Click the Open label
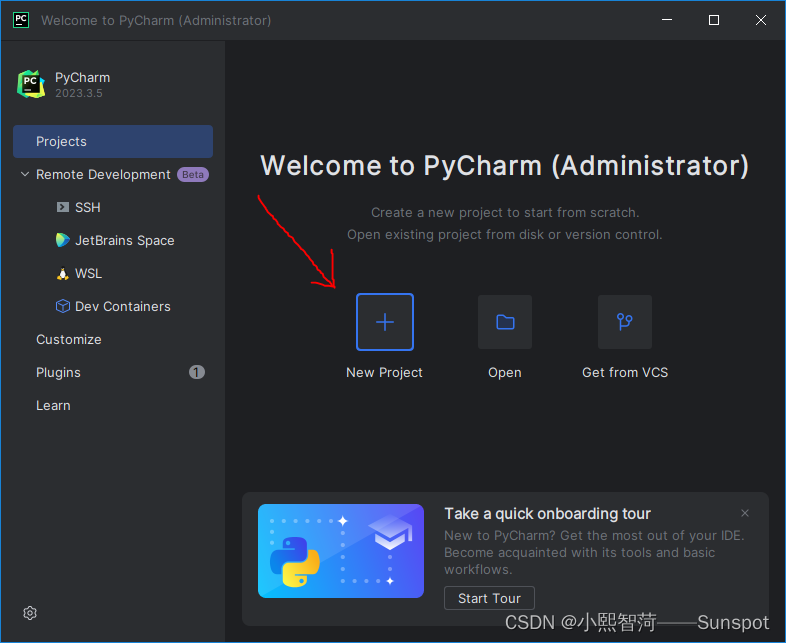This screenshot has width=786, height=643. coord(505,372)
